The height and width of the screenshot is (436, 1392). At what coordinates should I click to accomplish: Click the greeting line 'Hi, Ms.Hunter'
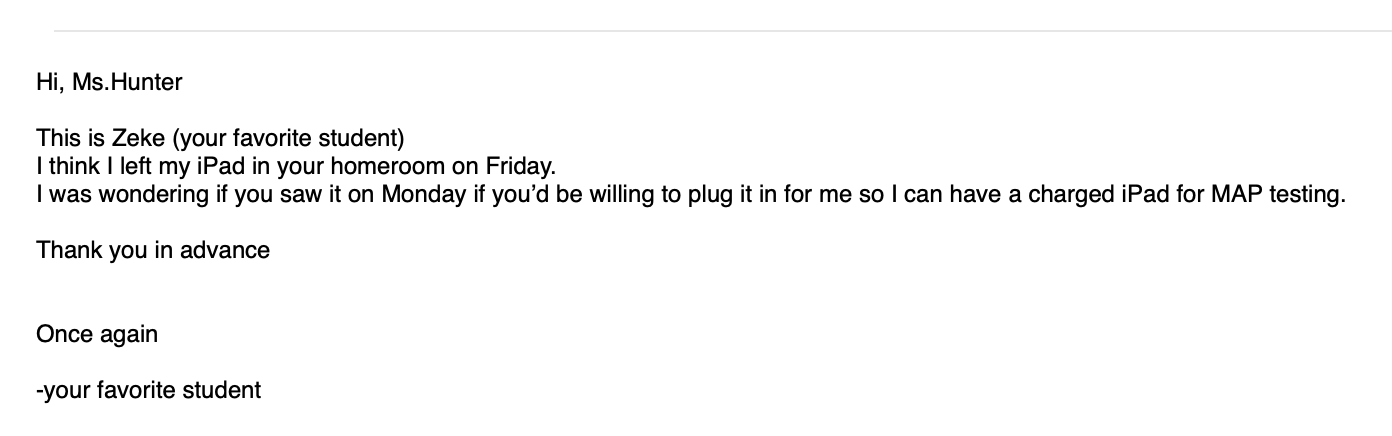(x=109, y=83)
